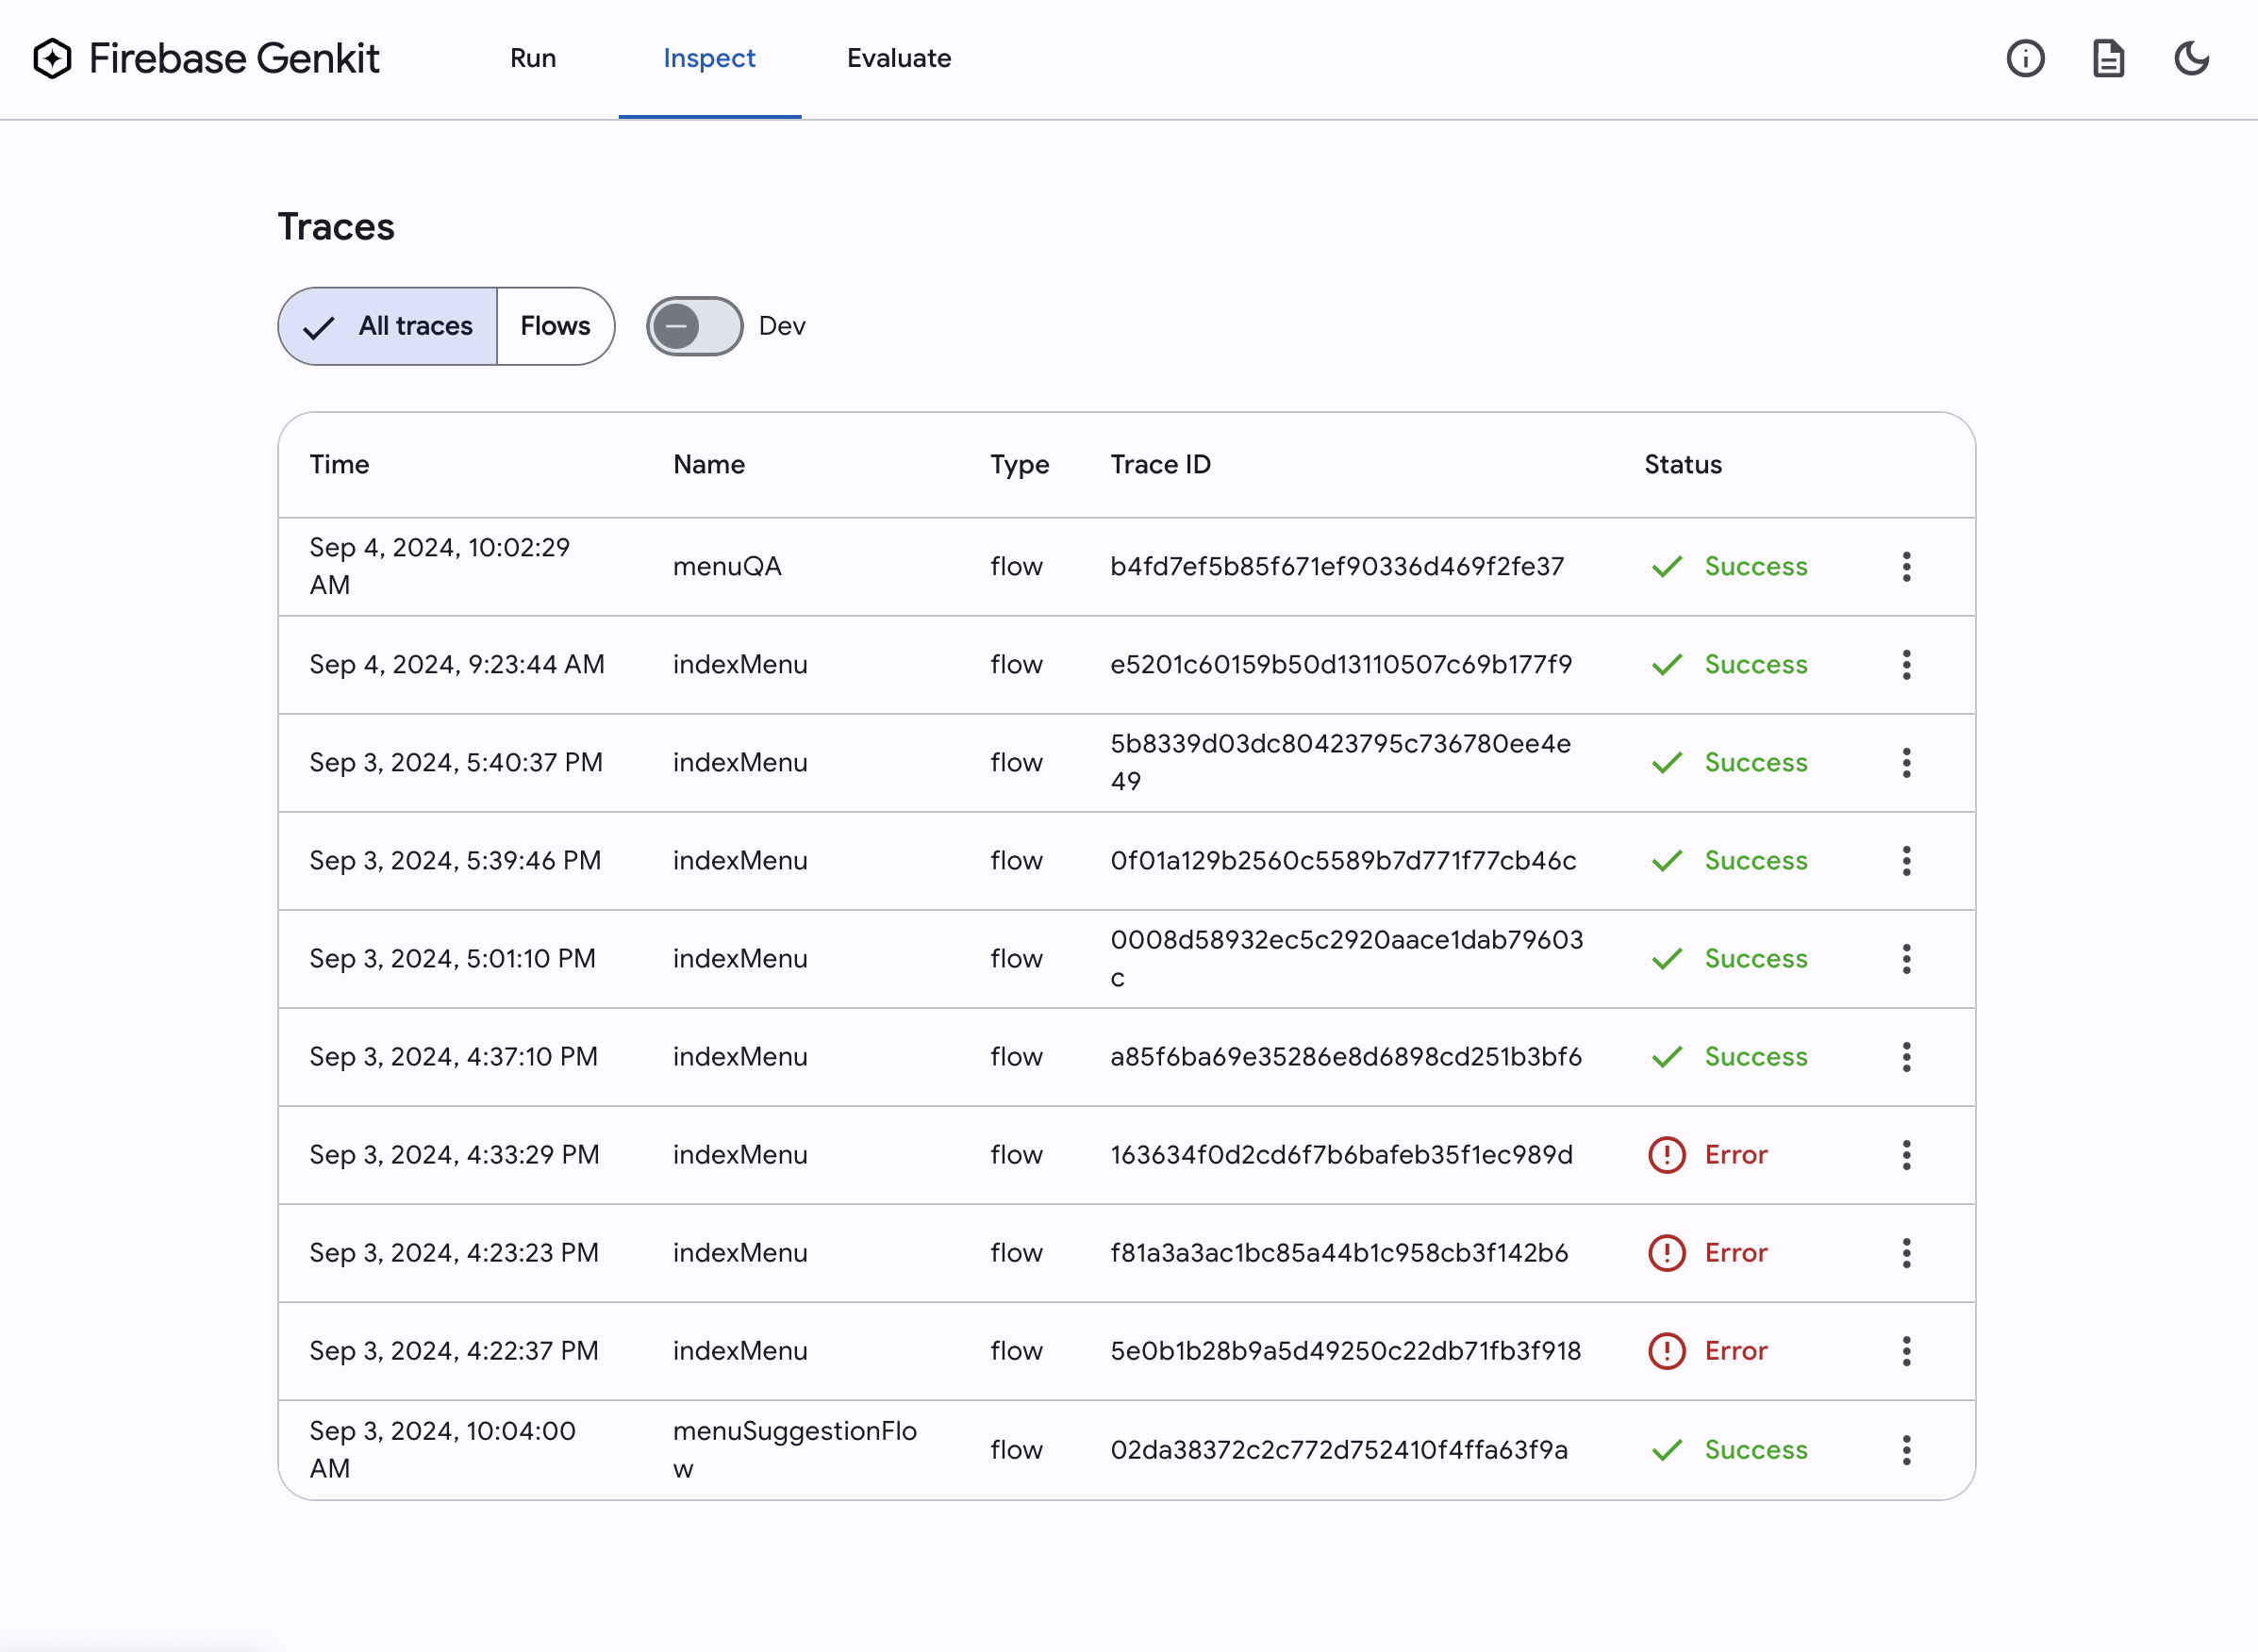Switch to the Run tab
Screen dimensions: 2258x1652
click(x=533, y=58)
